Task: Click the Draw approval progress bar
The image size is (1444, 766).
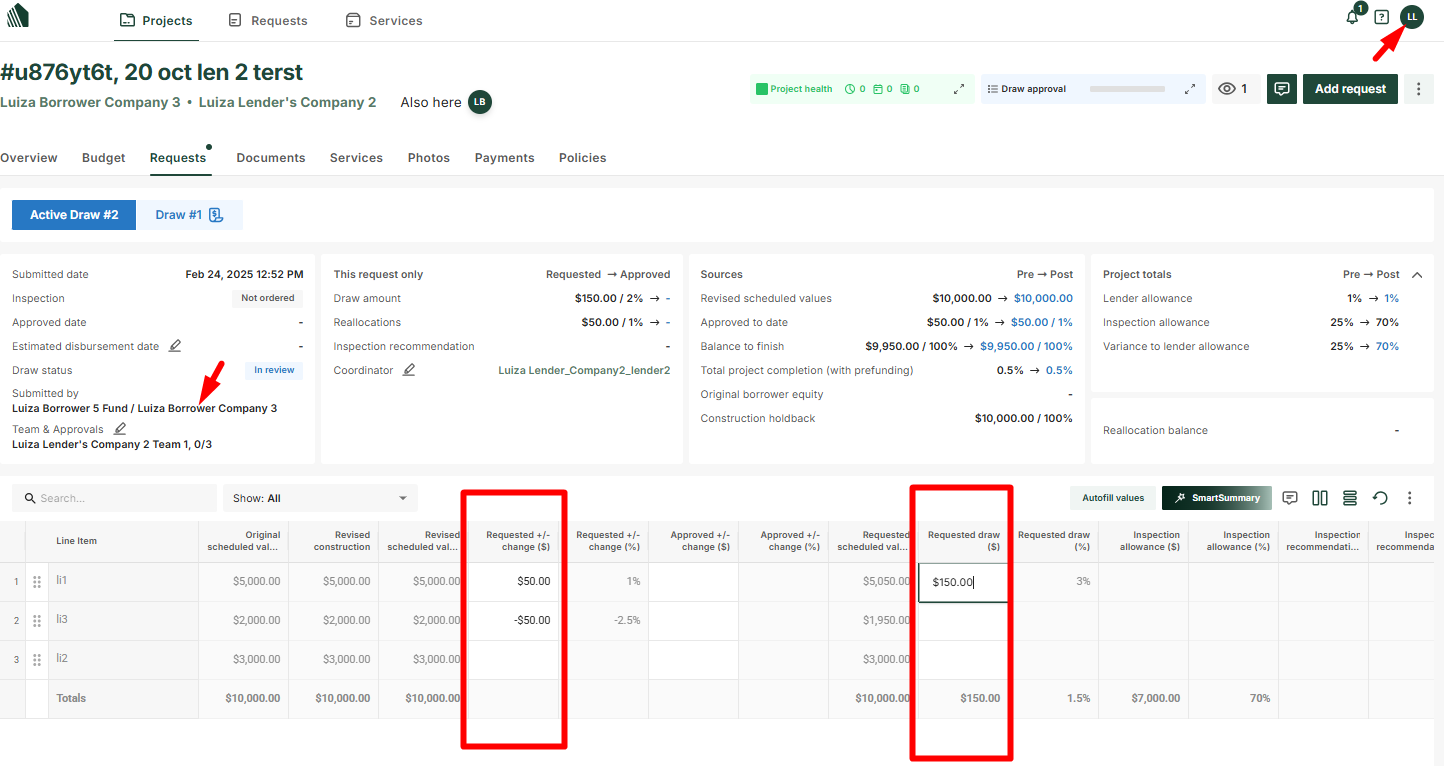Action: point(1127,89)
